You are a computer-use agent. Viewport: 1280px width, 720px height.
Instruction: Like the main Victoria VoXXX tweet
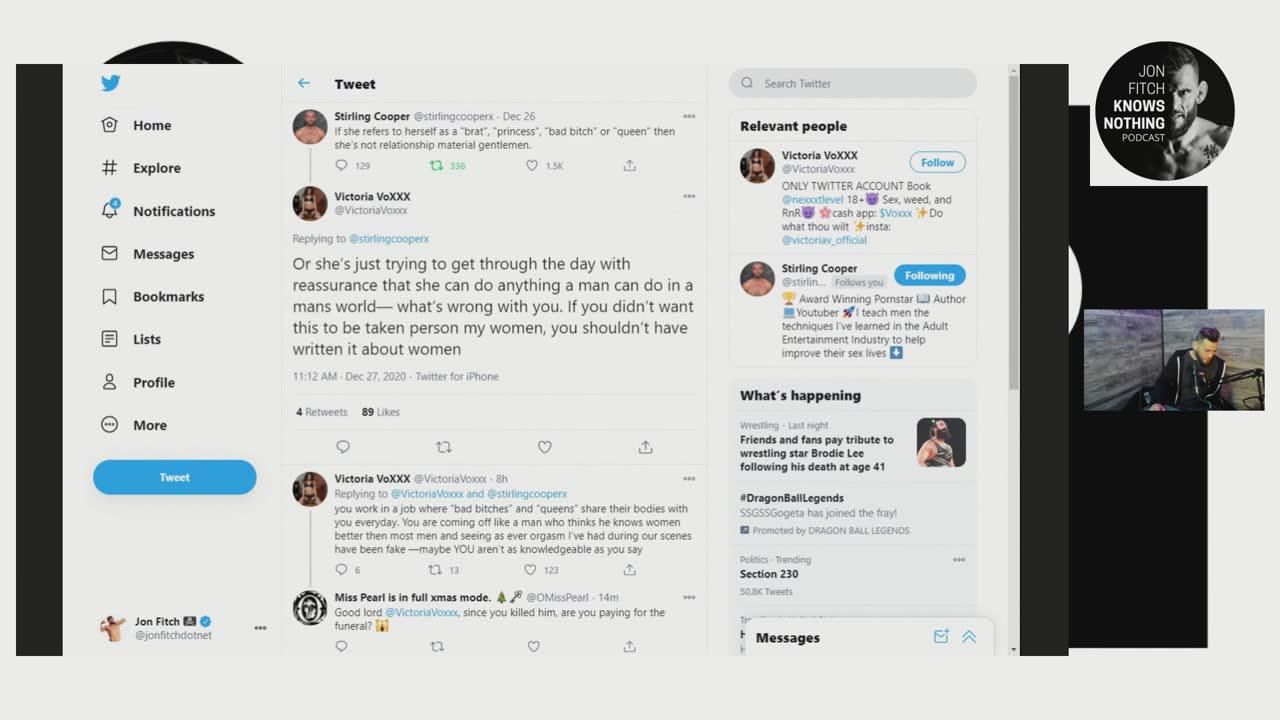545,447
